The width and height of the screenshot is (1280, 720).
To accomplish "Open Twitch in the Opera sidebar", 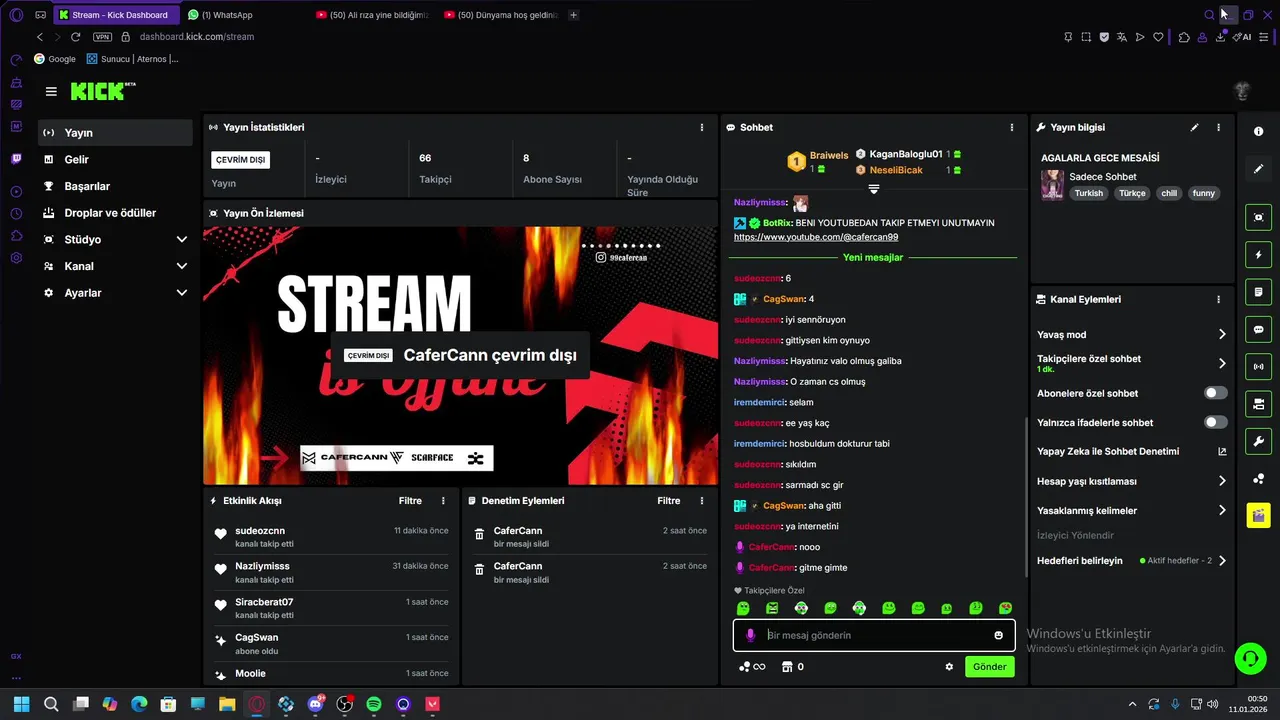I will [16, 158].
